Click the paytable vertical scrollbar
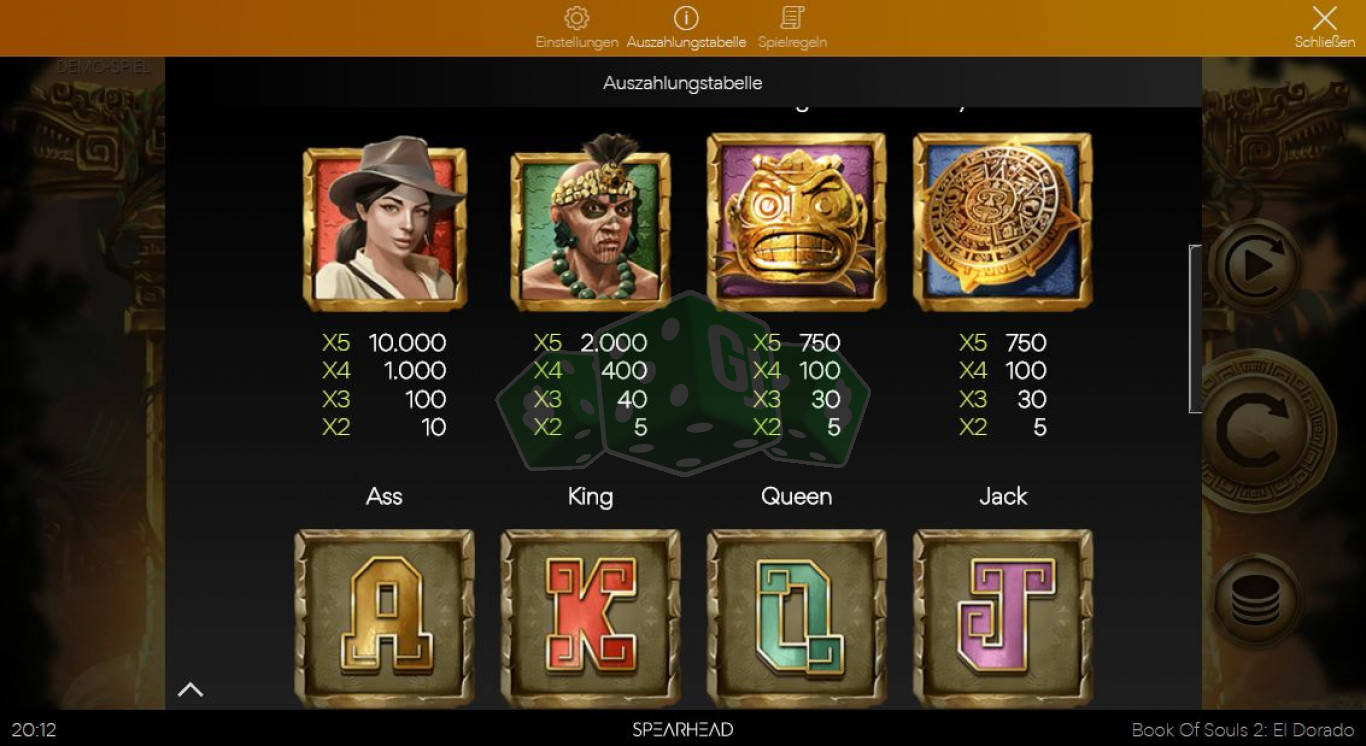Viewport: 1366px width, 746px height. 1194,328
